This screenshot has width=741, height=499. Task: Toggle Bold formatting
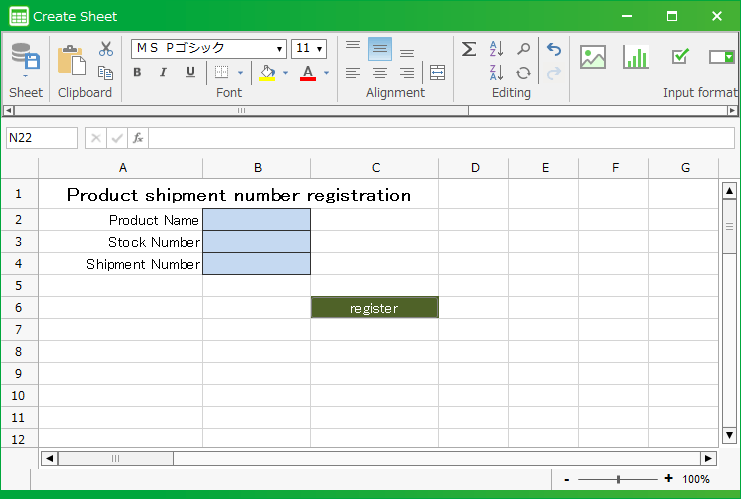pos(137,73)
